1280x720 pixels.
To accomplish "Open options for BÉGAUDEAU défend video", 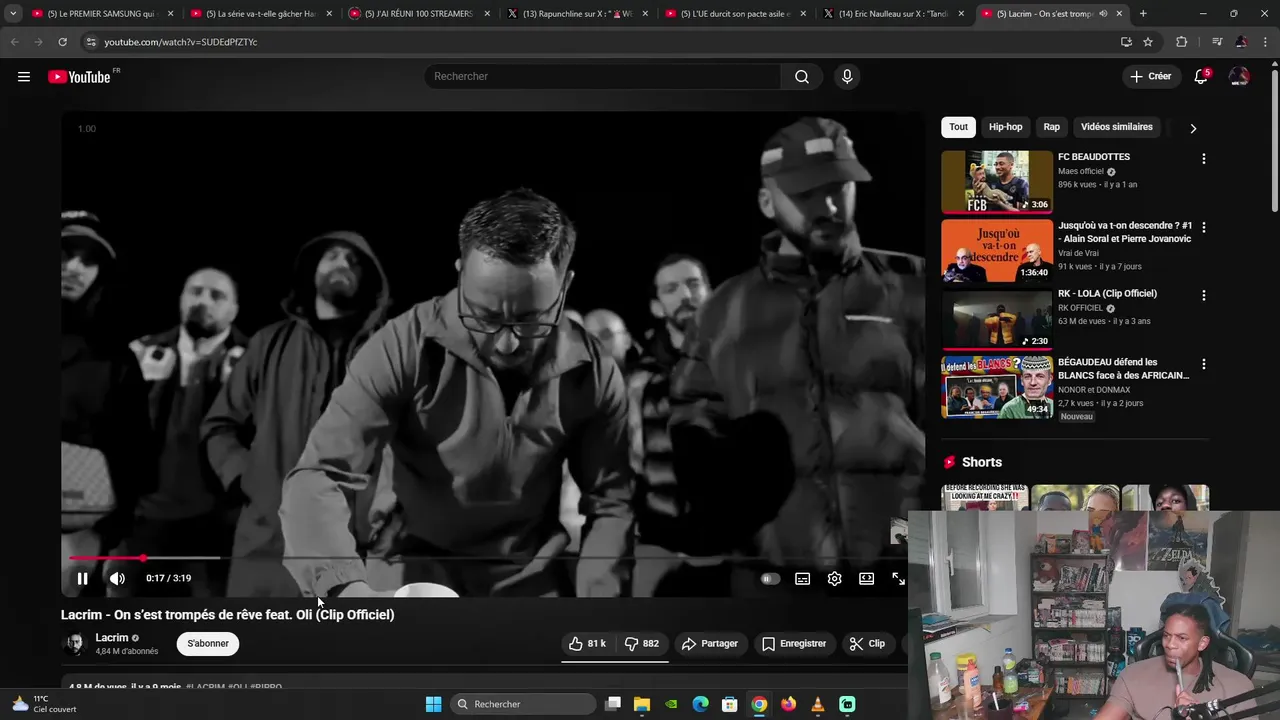I will point(1203,364).
